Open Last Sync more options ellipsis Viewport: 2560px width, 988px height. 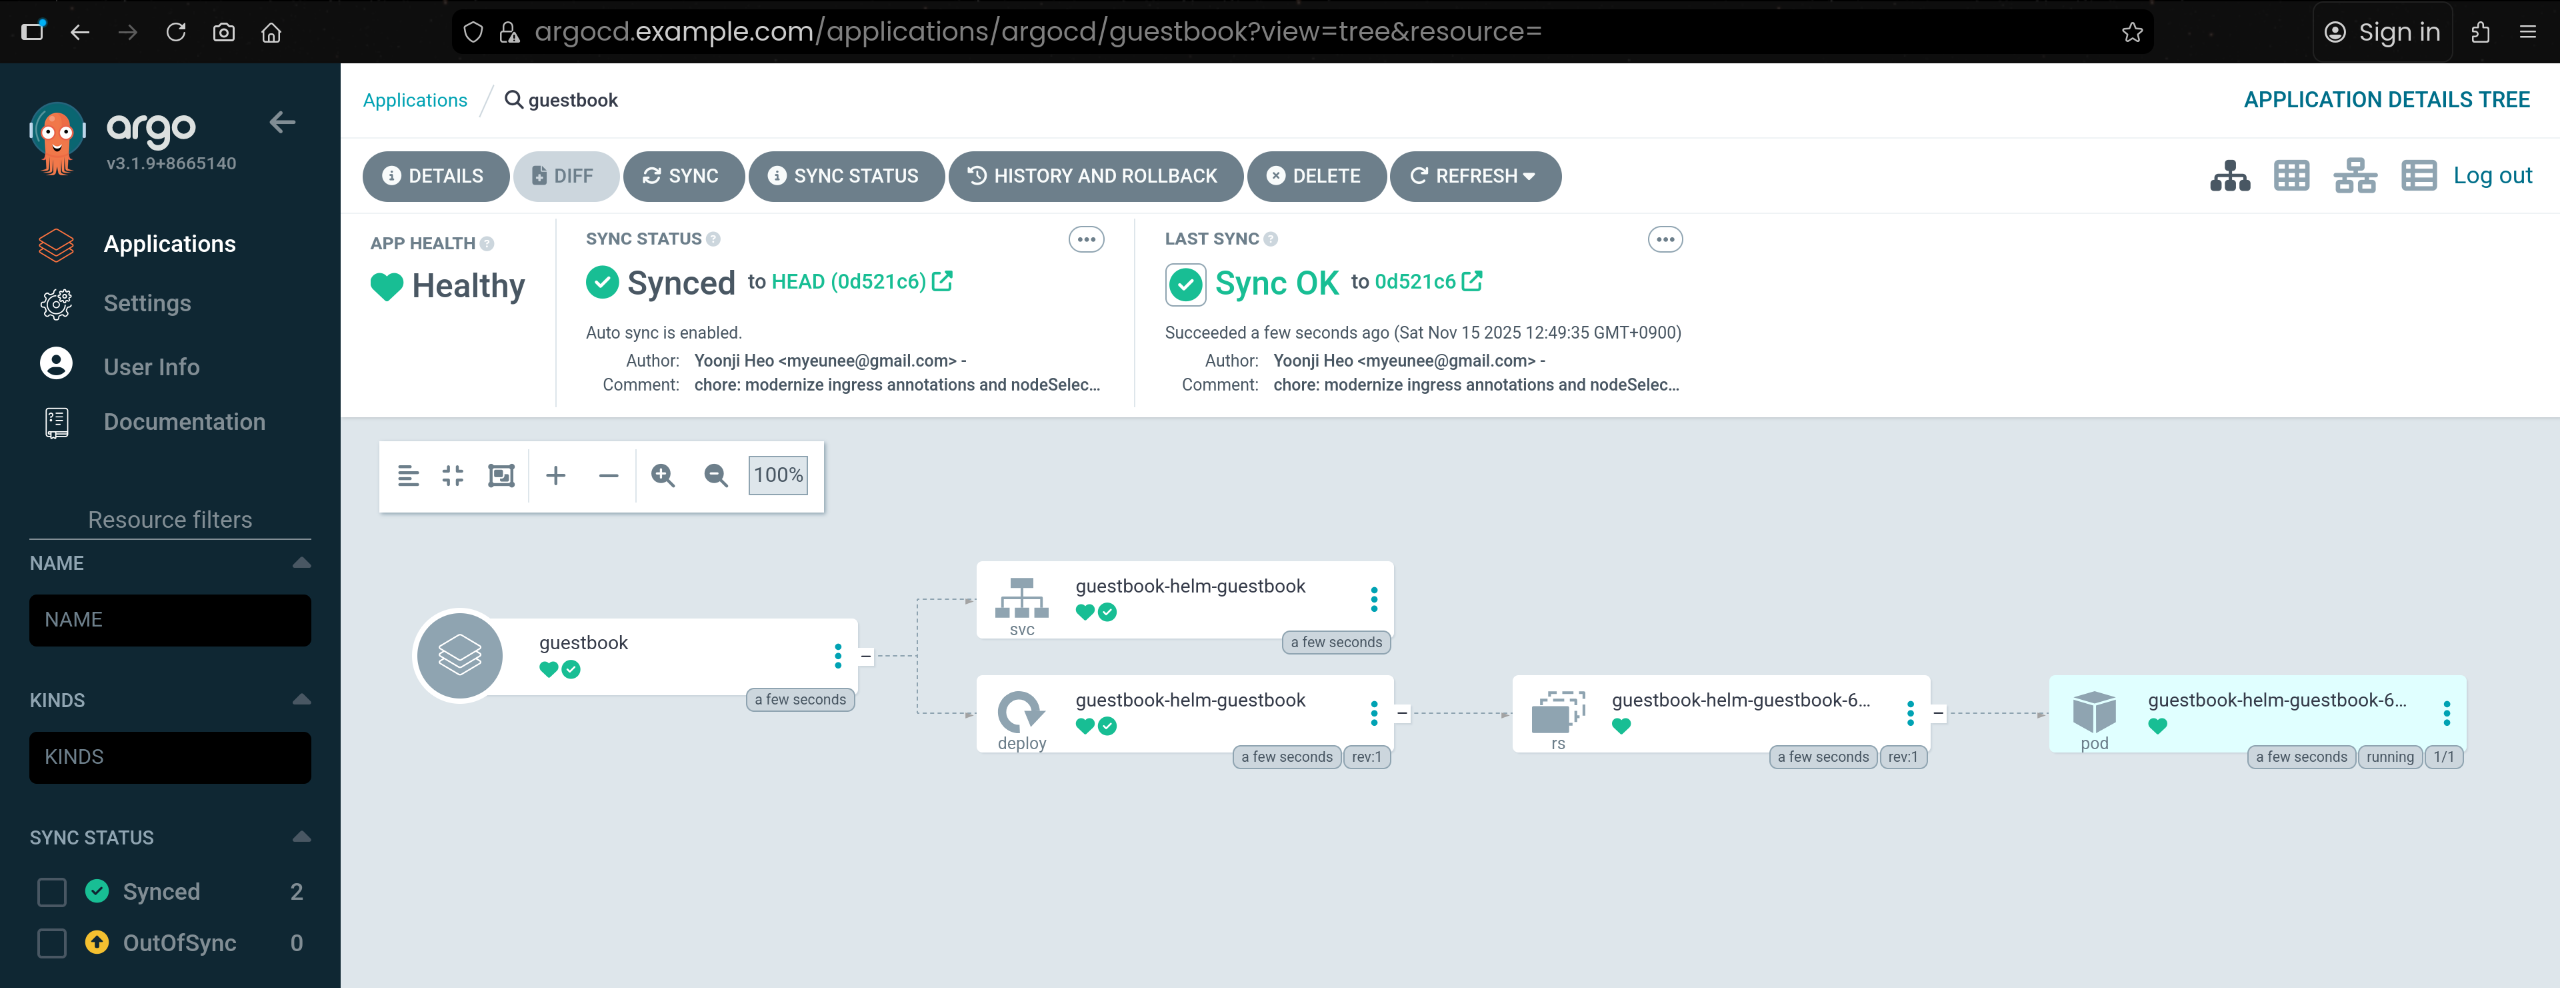click(1665, 239)
